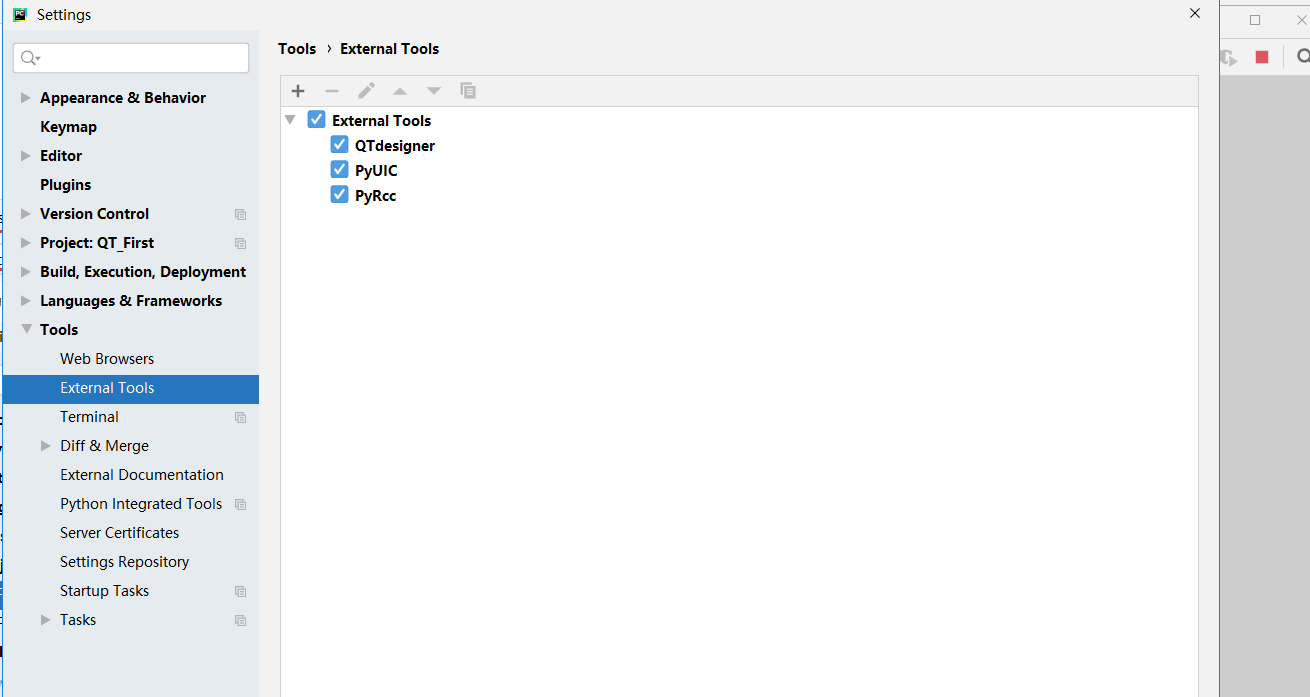This screenshot has width=1310, height=697.
Task: Toggle the PyRcc checkbox
Action: pyautogui.click(x=340, y=194)
